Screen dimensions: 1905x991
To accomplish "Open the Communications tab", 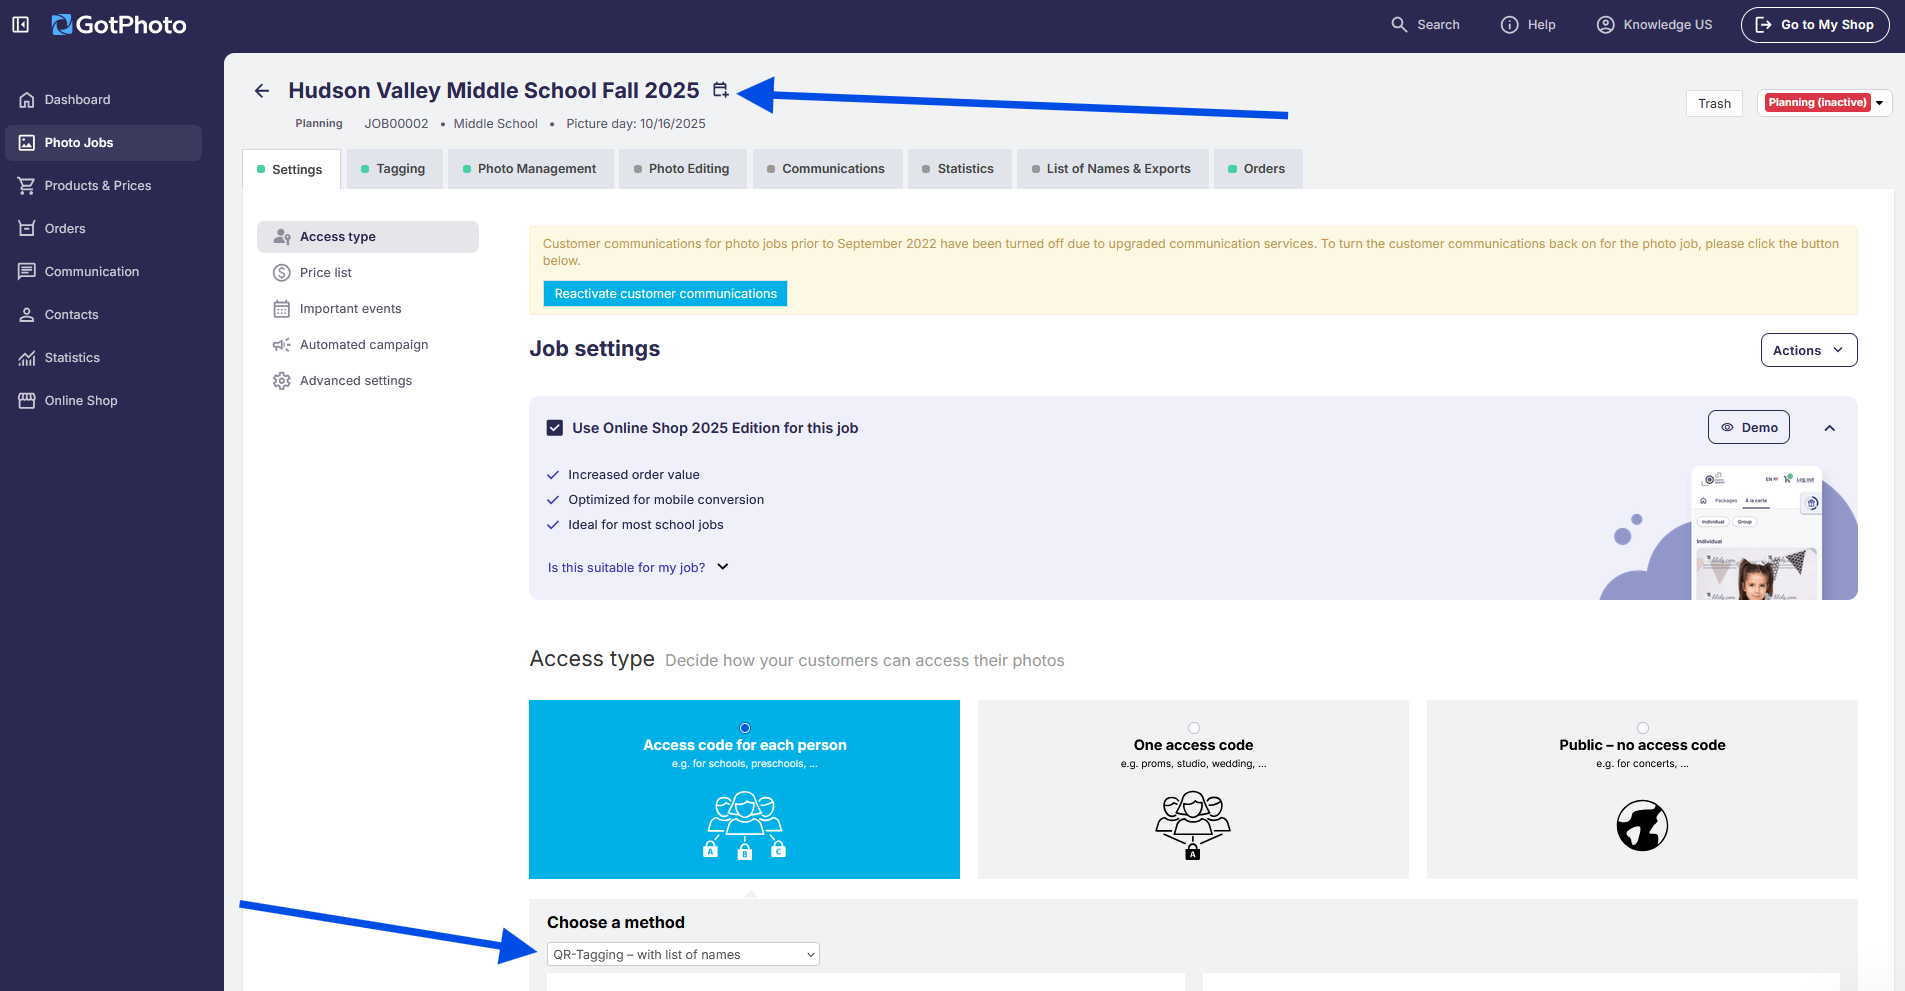I will click(827, 169).
